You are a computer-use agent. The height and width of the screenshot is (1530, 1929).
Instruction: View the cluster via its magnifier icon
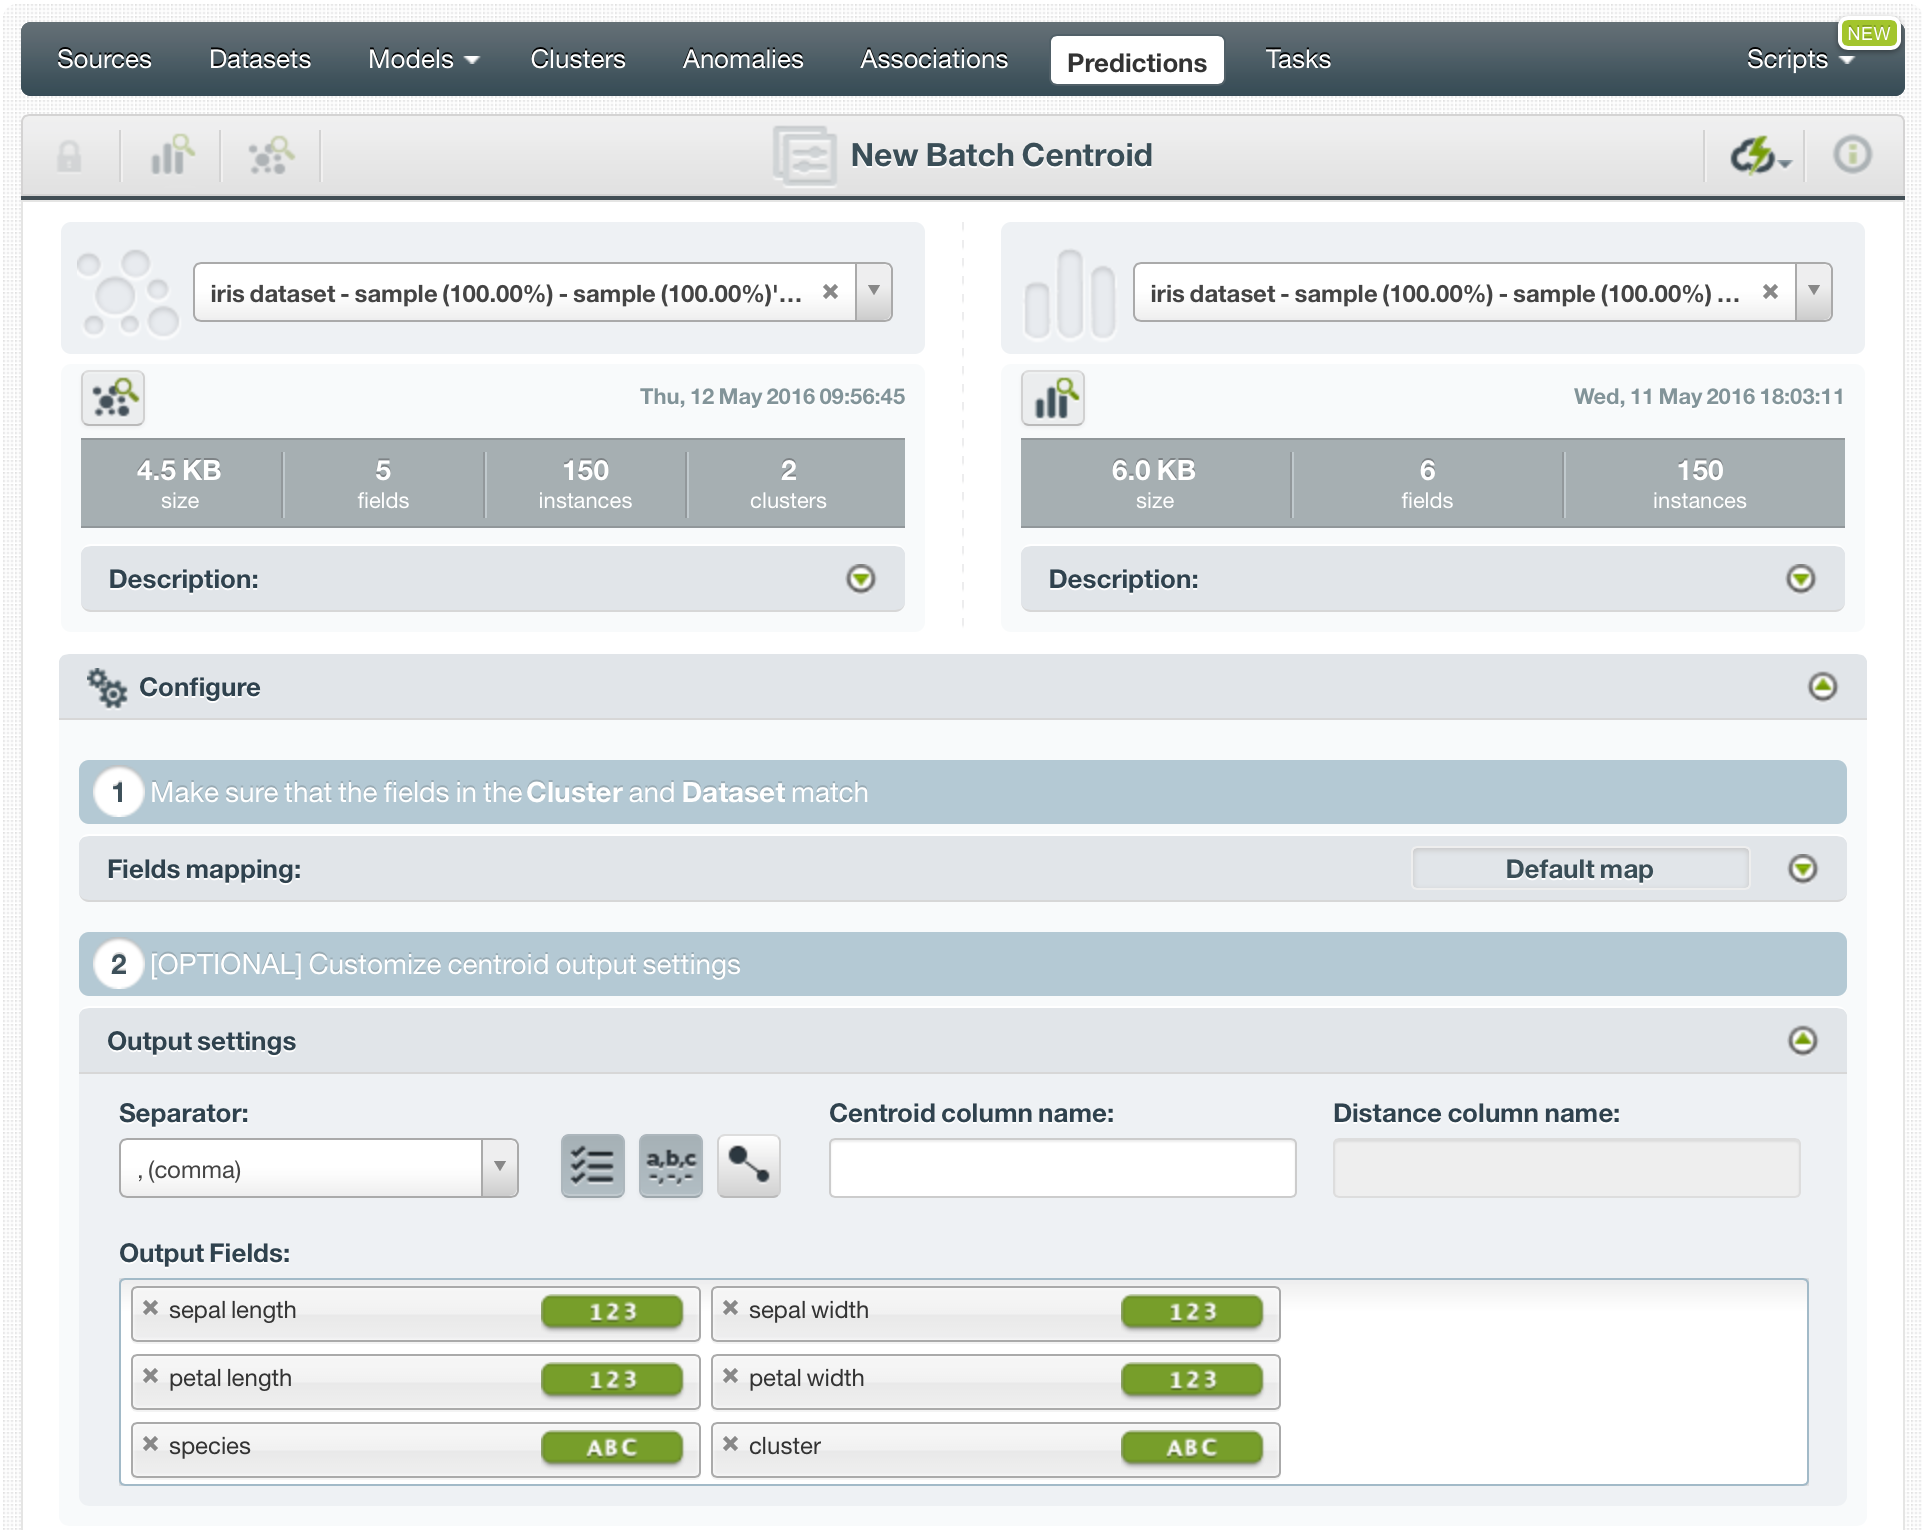point(113,398)
